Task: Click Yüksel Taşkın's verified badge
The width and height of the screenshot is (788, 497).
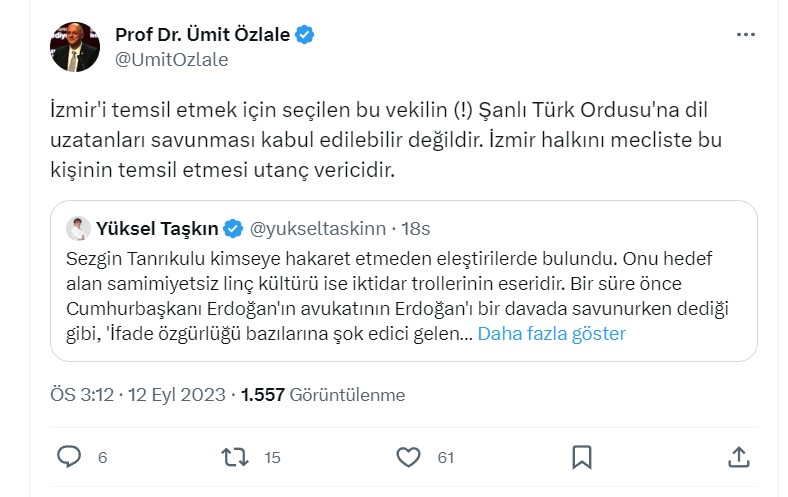Action: (x=233, y=229)
